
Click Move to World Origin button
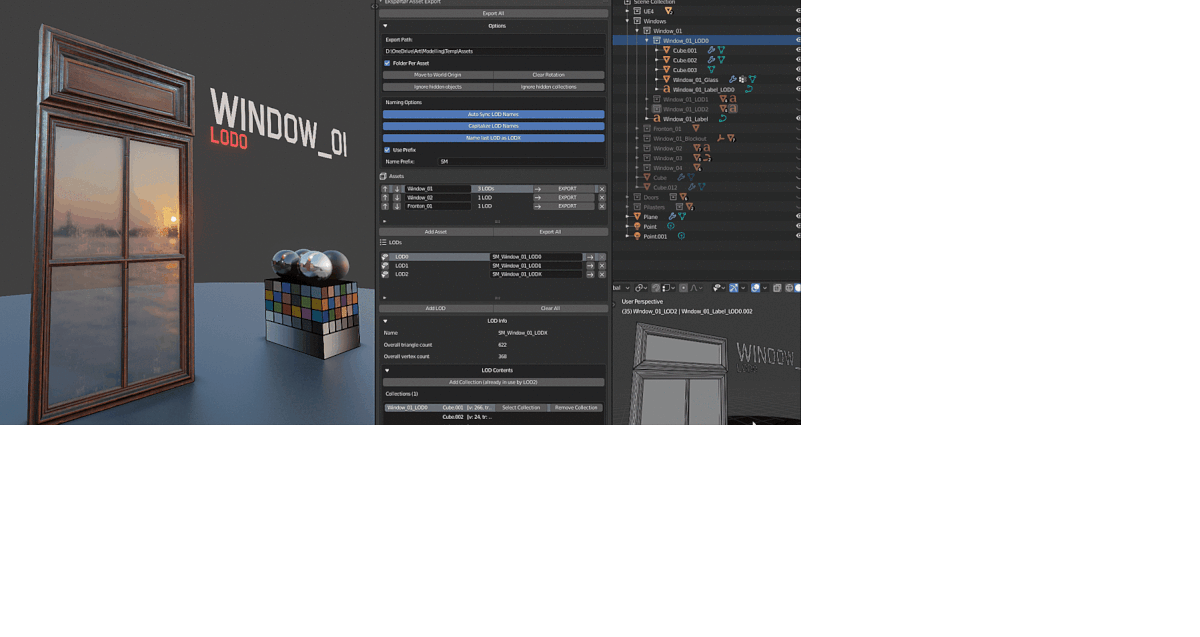click(x=438, y=75)
